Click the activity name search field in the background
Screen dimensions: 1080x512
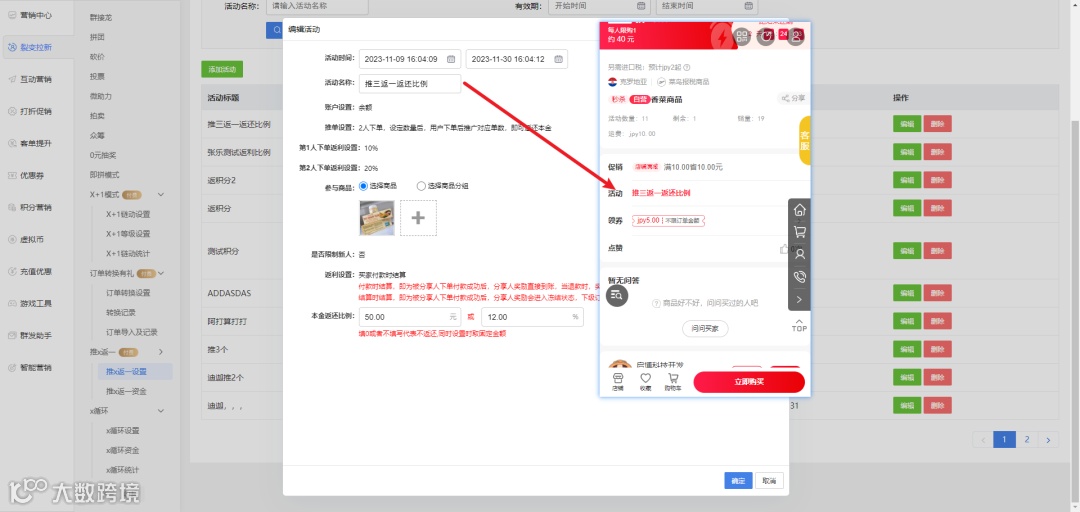(x=318, y=6)
